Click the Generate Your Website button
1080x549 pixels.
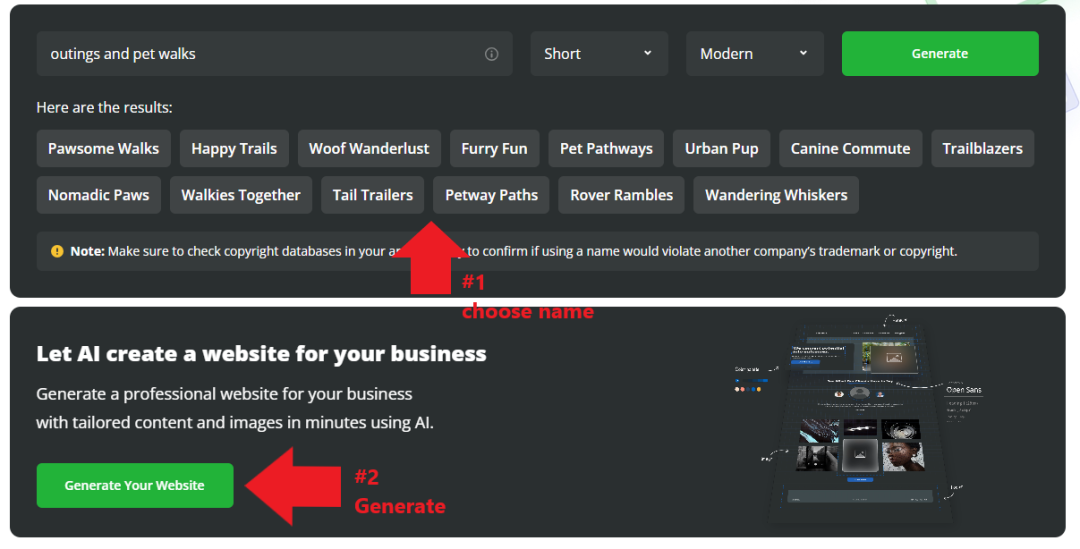(135, 486)
